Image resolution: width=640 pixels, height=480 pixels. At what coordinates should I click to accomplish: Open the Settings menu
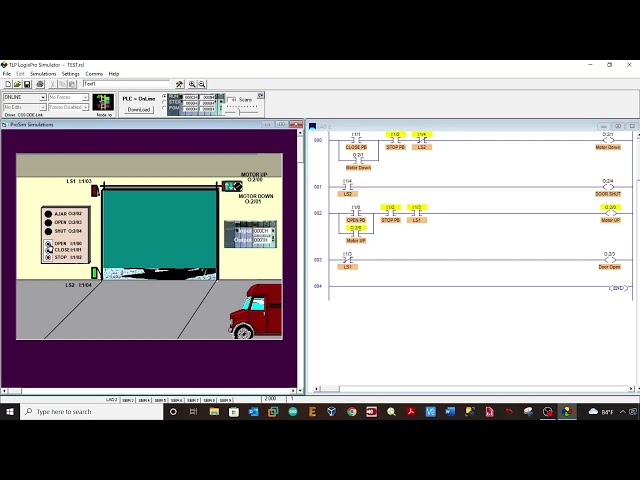[71, 74]
